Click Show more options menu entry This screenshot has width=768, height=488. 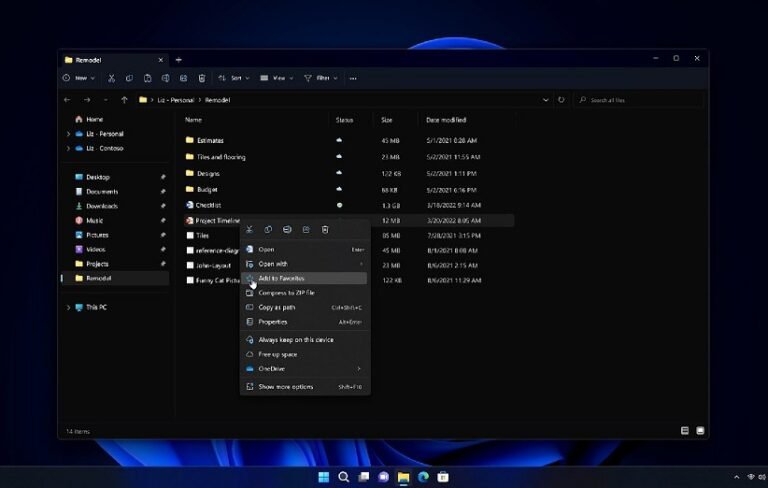click(286, 387)
